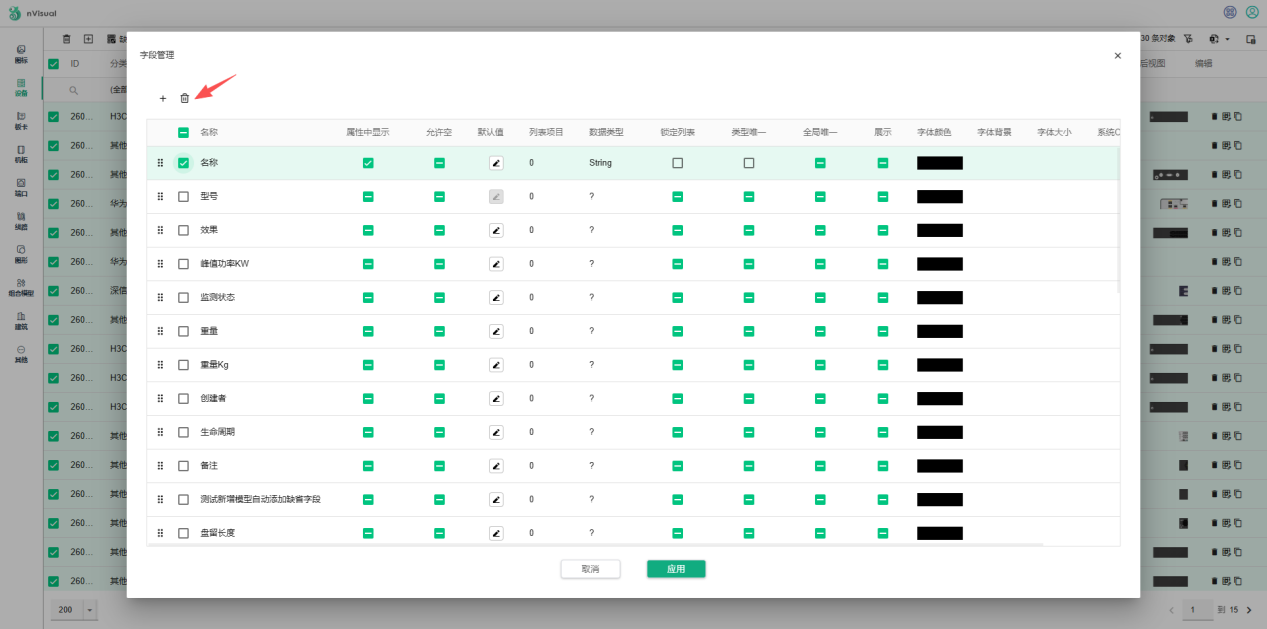Click the 取消 button

[590, 569]
